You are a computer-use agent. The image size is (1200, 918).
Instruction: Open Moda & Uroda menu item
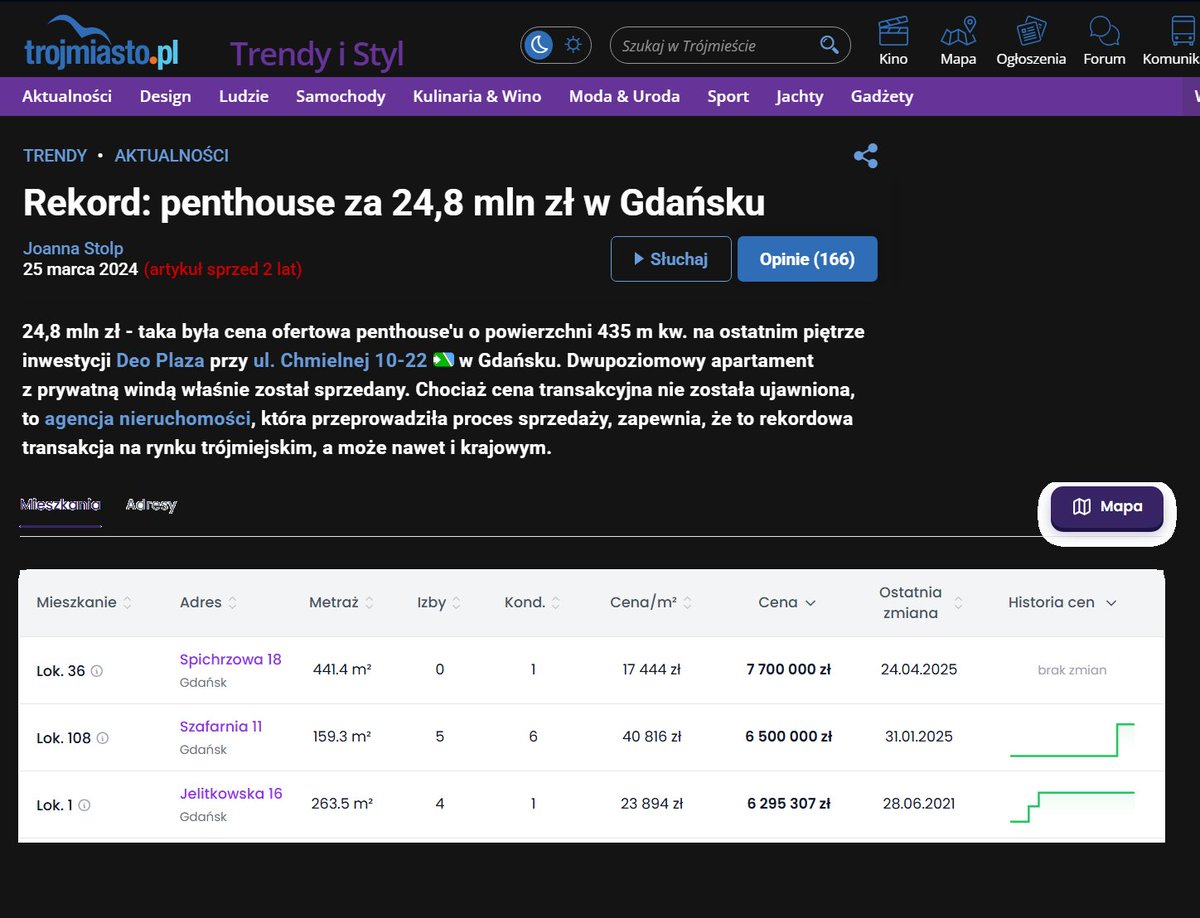pyautogui.click(x=624, y=96)
